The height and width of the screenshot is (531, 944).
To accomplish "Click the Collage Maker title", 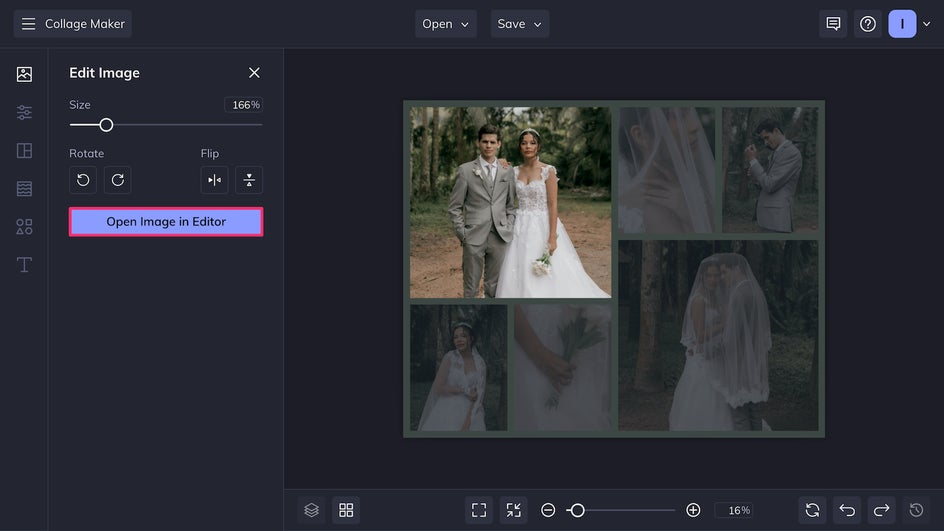I will (85, 24).
